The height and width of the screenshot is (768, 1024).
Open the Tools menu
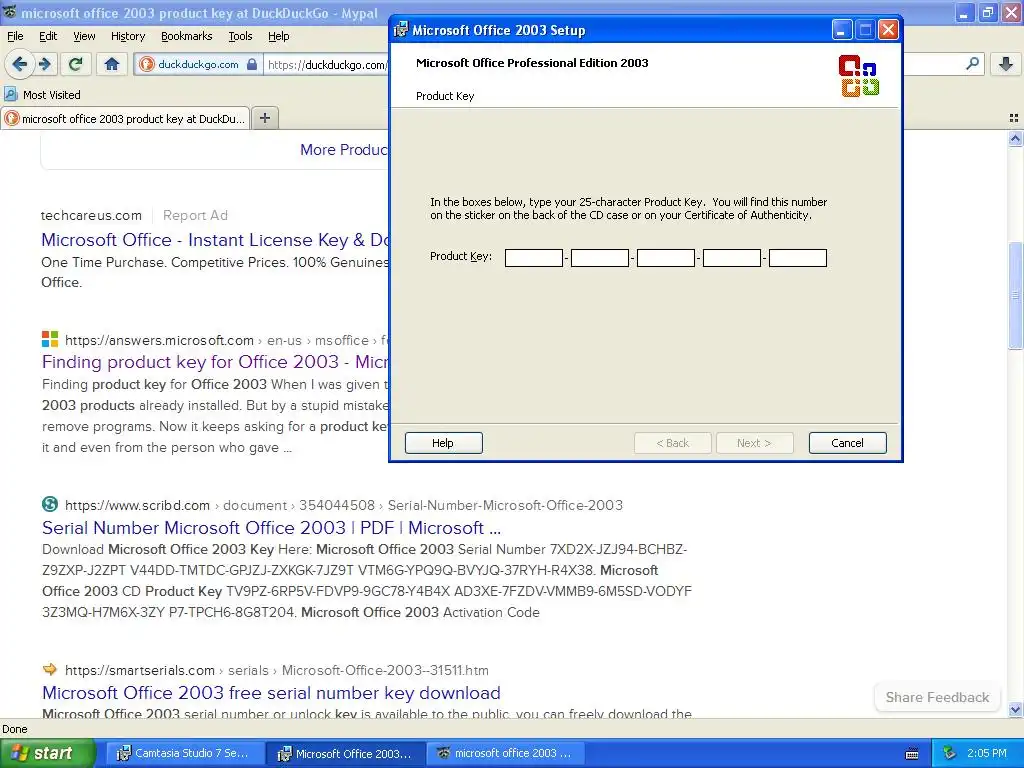[x=240, y=36]
